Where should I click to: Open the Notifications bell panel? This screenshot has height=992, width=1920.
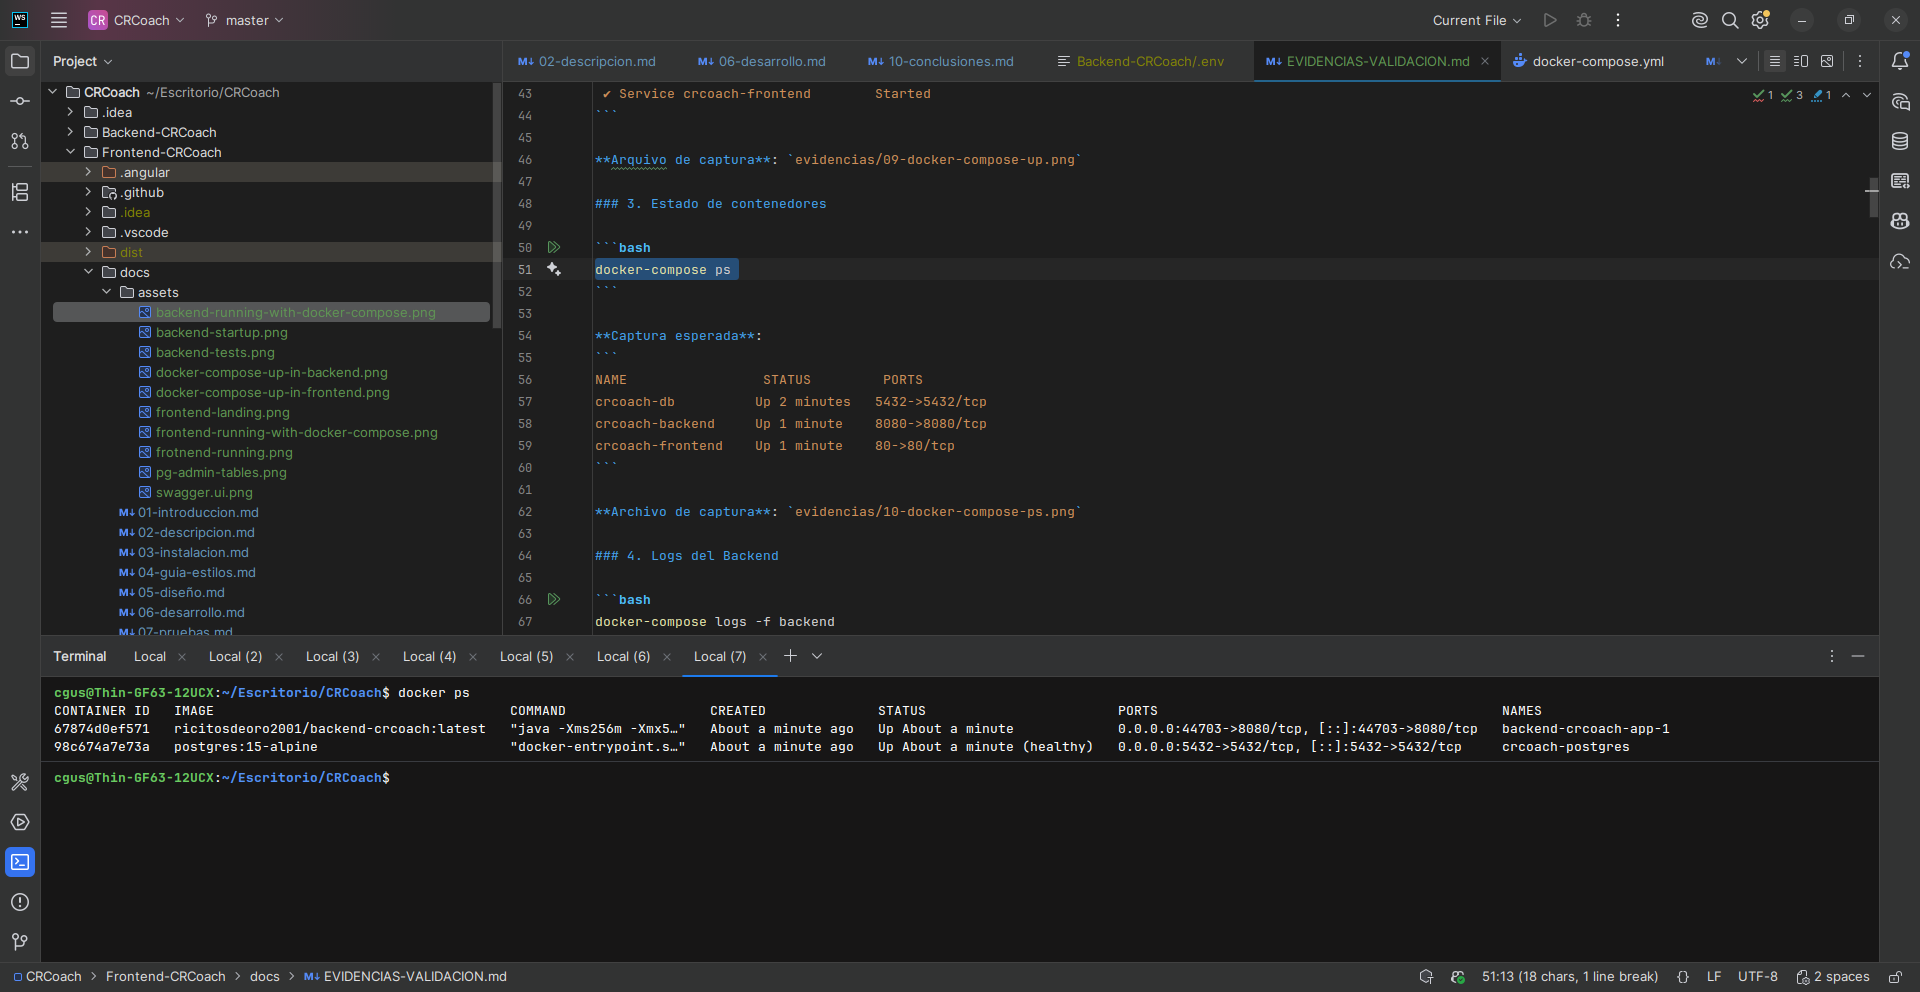(x=1900, y=61)
